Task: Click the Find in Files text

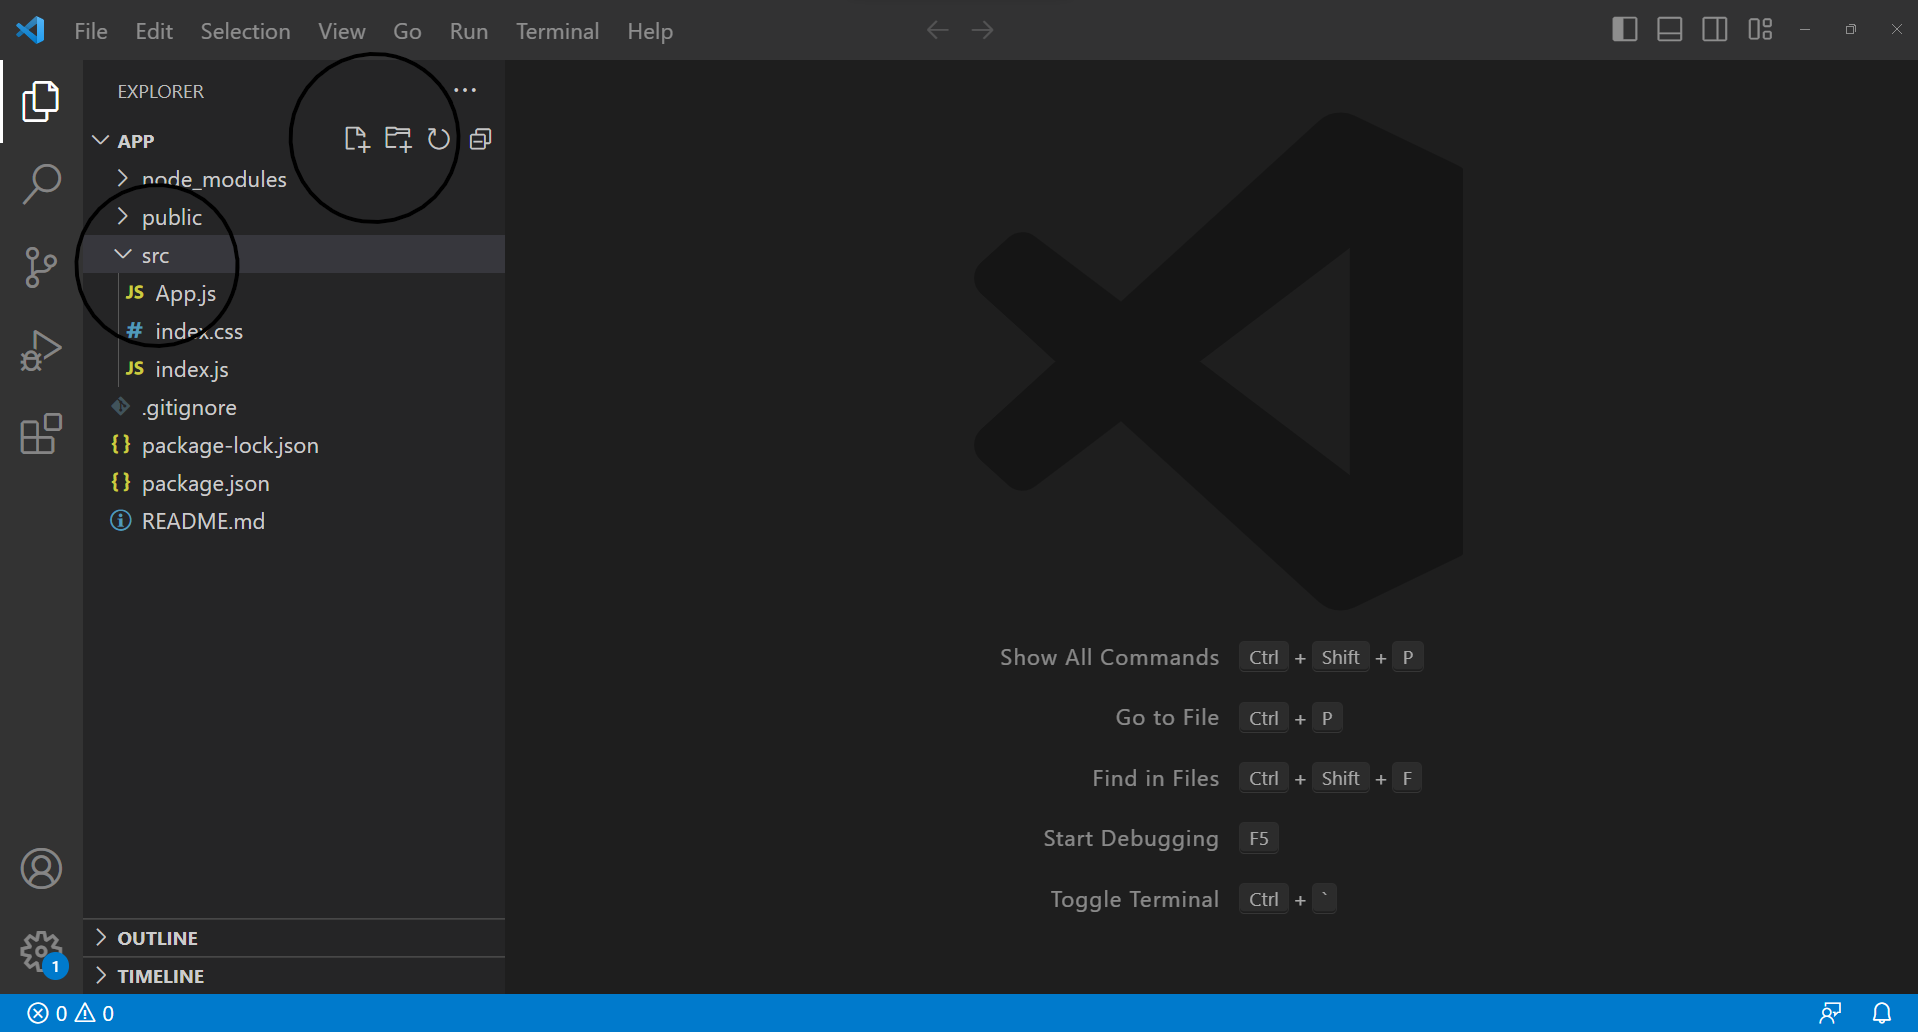Action: pyautogui.click(x=1155, y=778)
